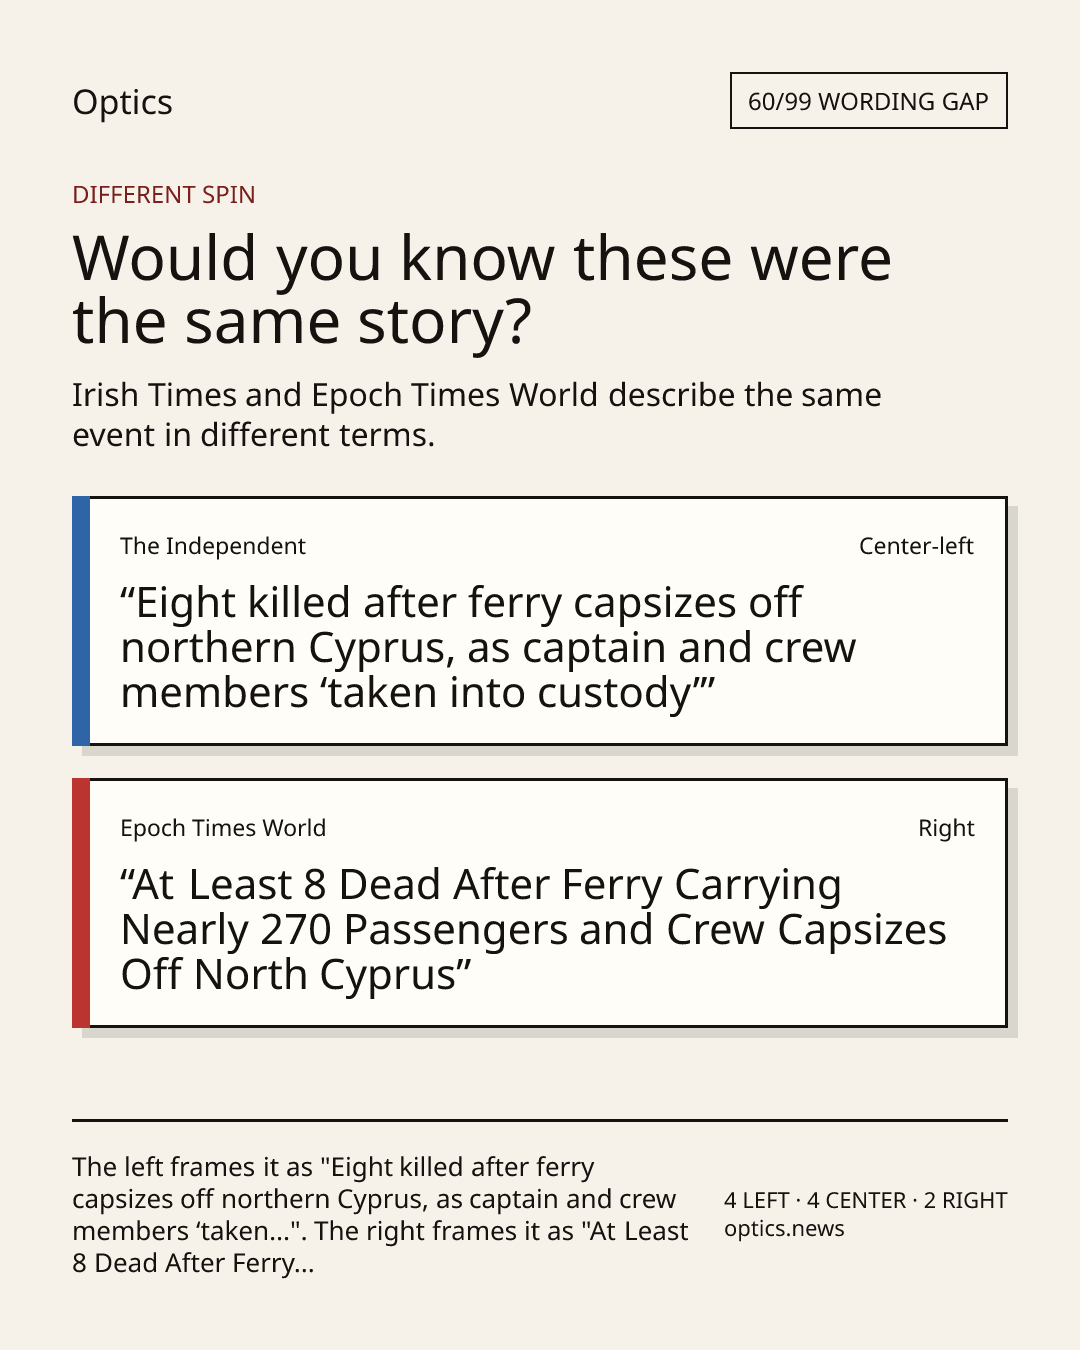
Task: Select the 'At Least 8 Dead' quote
Action: click(x=533, y=930)
